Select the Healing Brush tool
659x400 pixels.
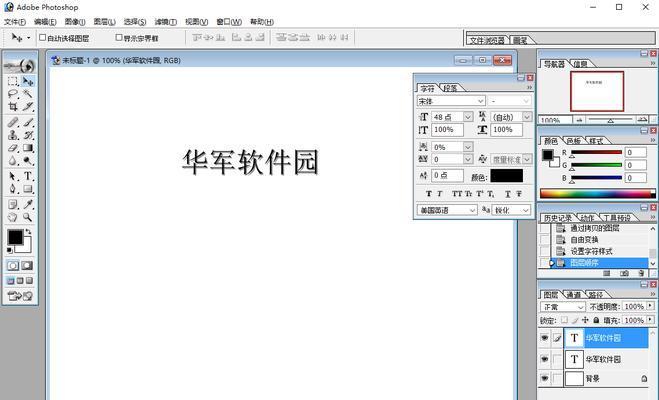(x=13, y=122)
